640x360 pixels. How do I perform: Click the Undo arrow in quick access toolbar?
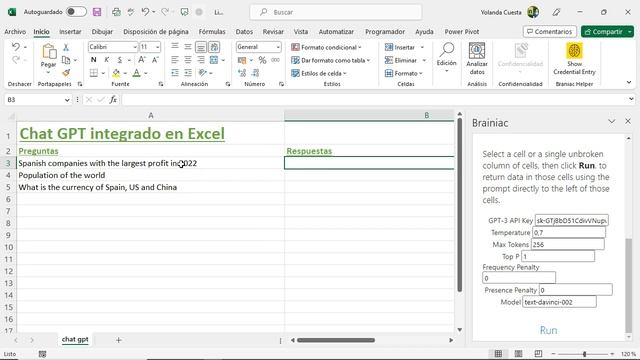(x=145, y=12)
